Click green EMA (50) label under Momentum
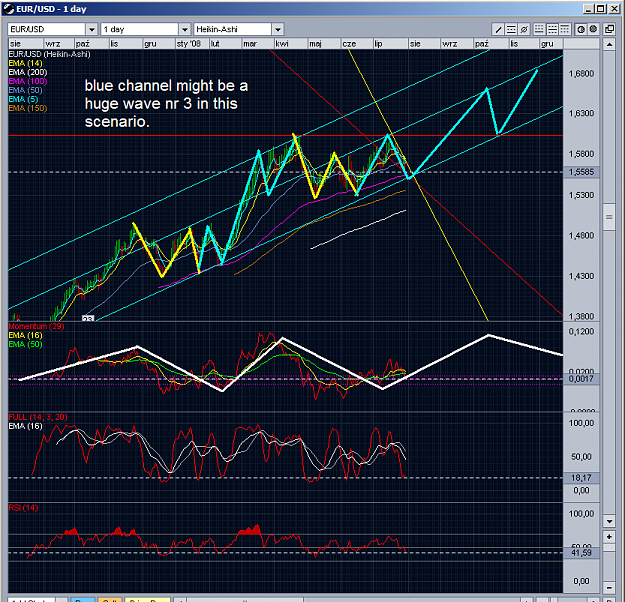 (x=25, y=344)
